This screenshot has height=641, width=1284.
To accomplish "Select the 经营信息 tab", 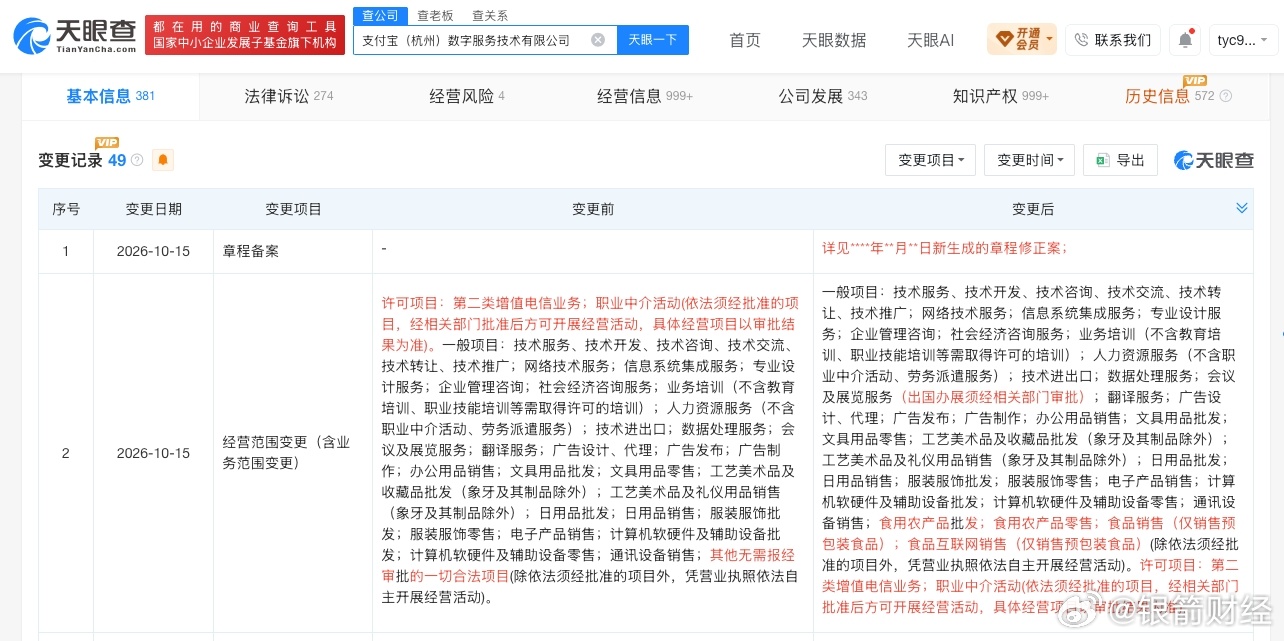I will coord(644,96).
